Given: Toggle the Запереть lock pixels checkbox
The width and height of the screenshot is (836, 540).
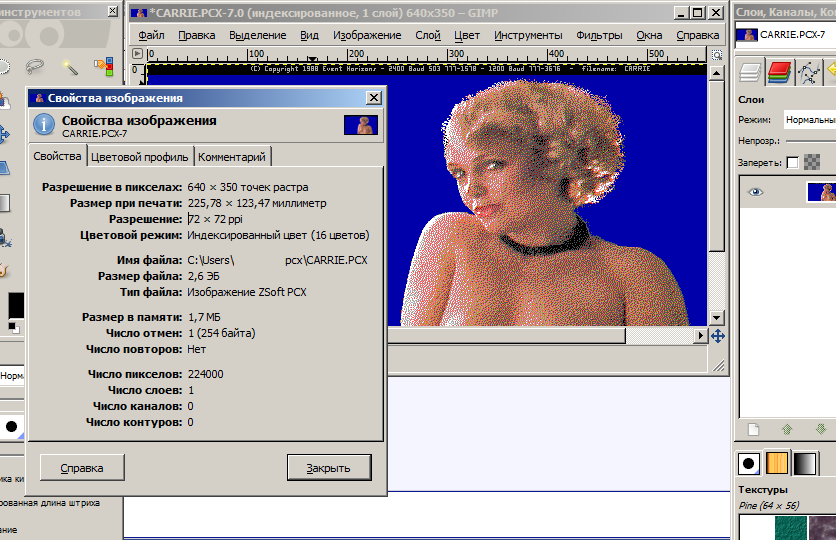Looking at the screenshot, I should (793, 163).
